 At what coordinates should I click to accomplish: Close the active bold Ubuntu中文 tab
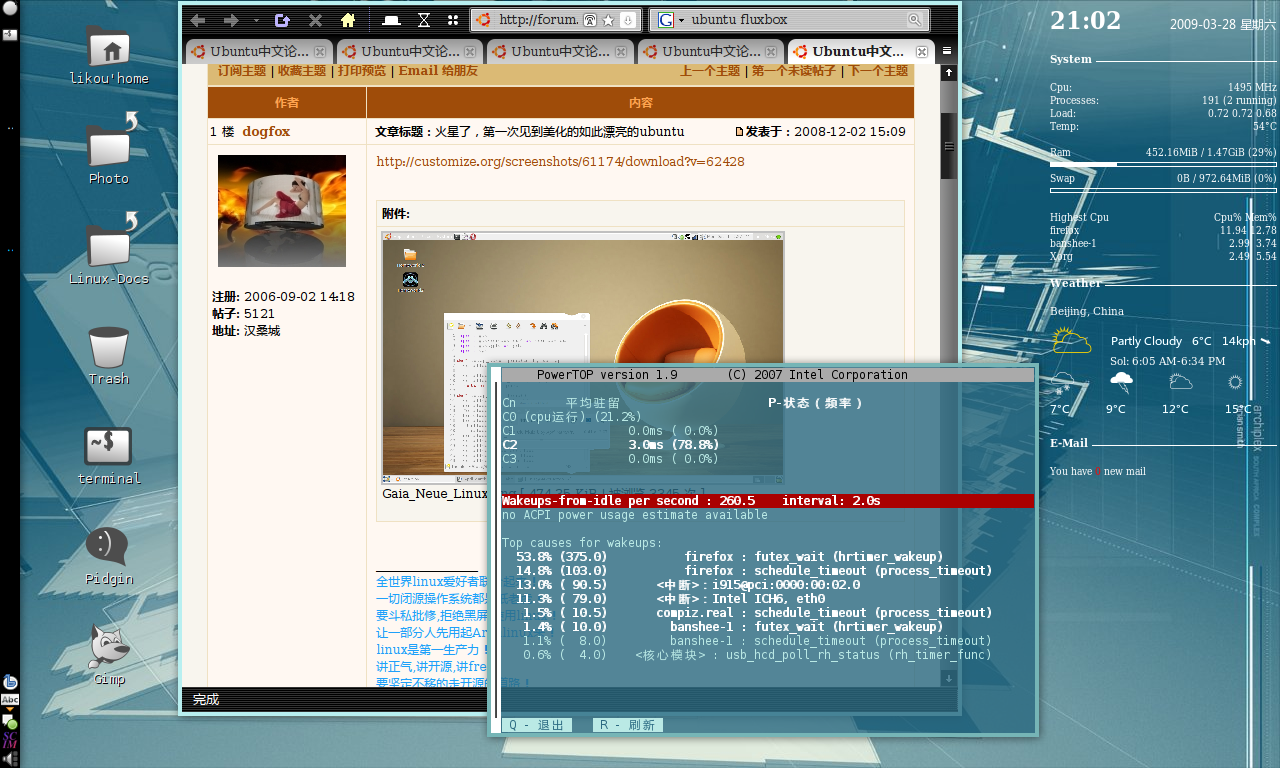tap(922, 52)
